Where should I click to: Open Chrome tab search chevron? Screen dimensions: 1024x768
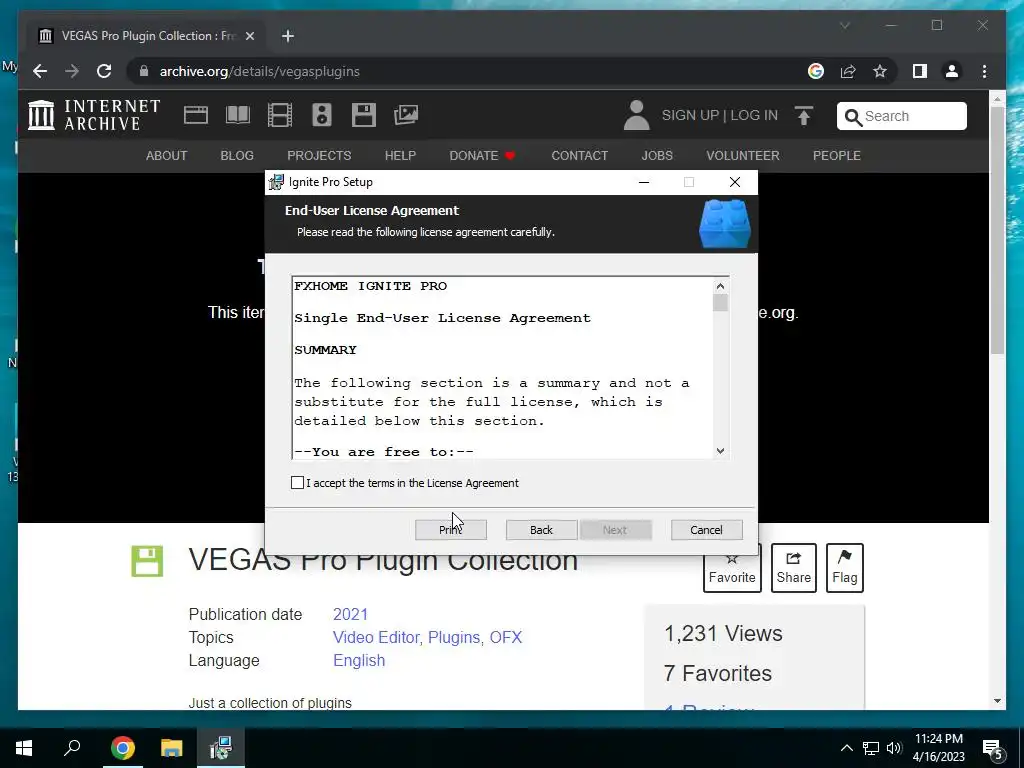(844, 25)
